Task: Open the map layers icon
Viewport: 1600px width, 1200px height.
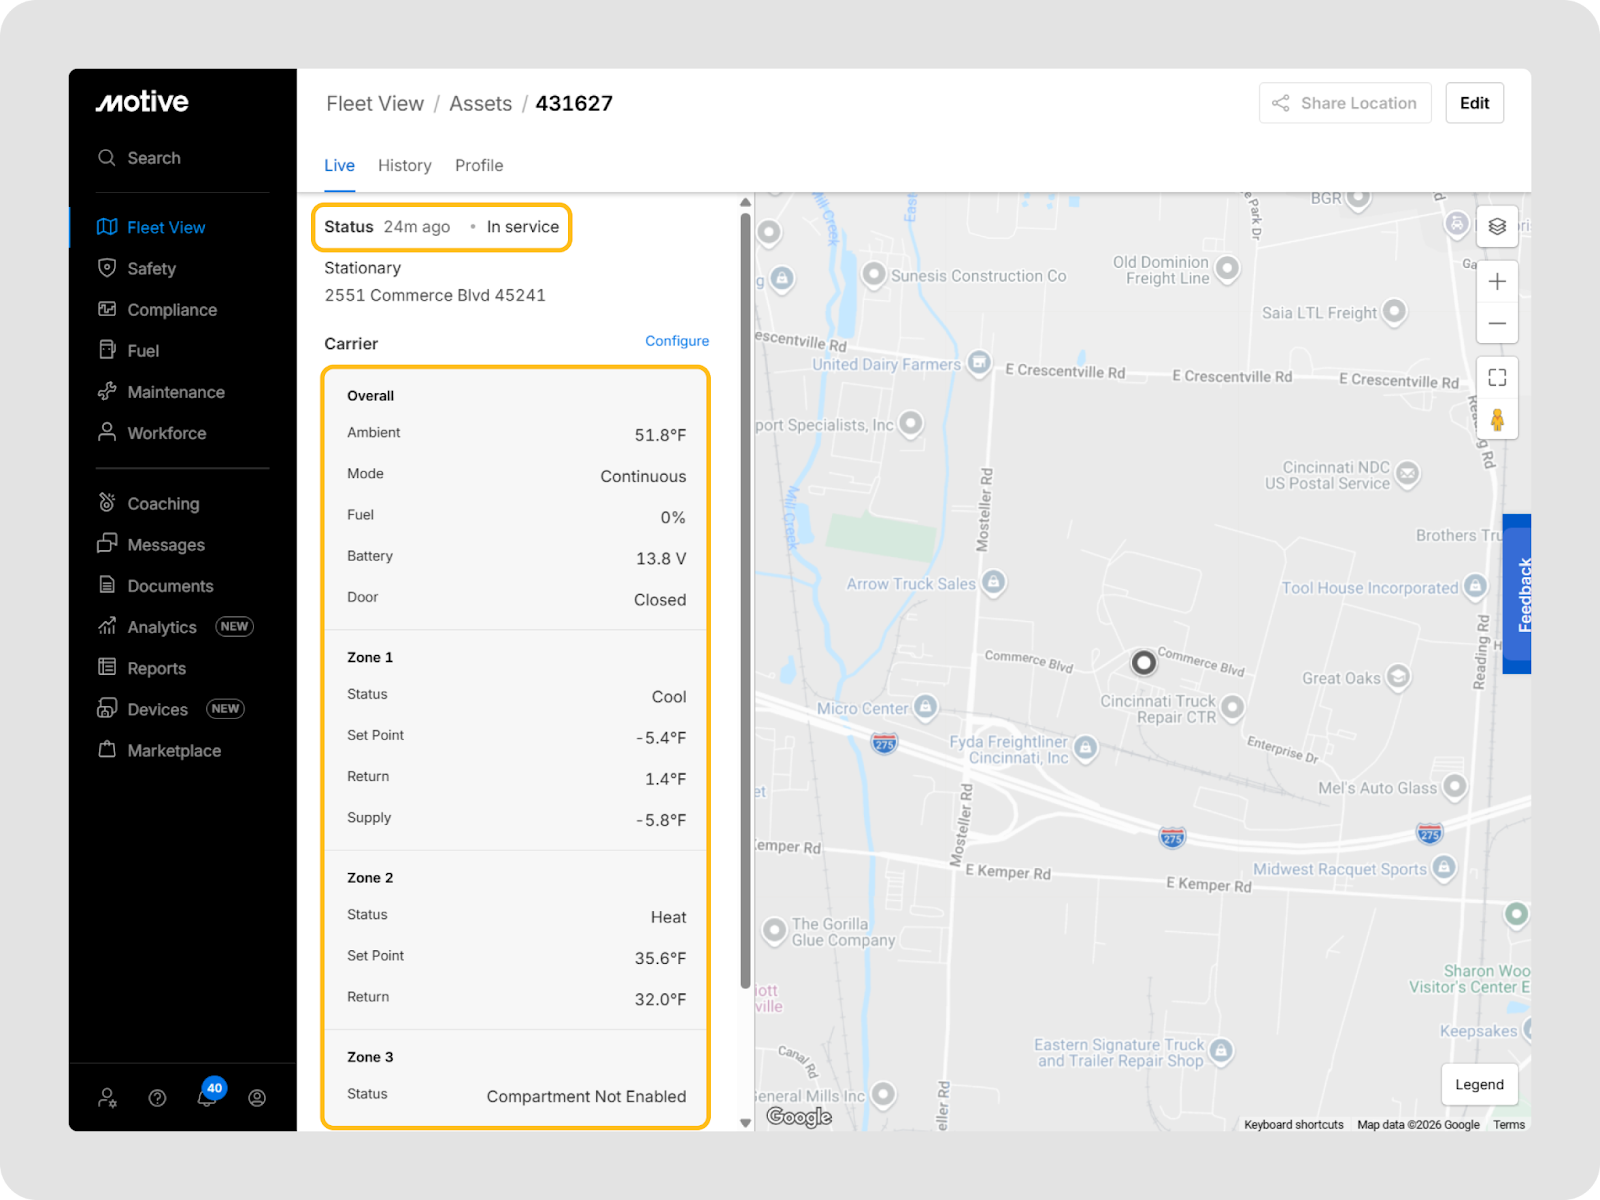Action: coord(1496,227)
